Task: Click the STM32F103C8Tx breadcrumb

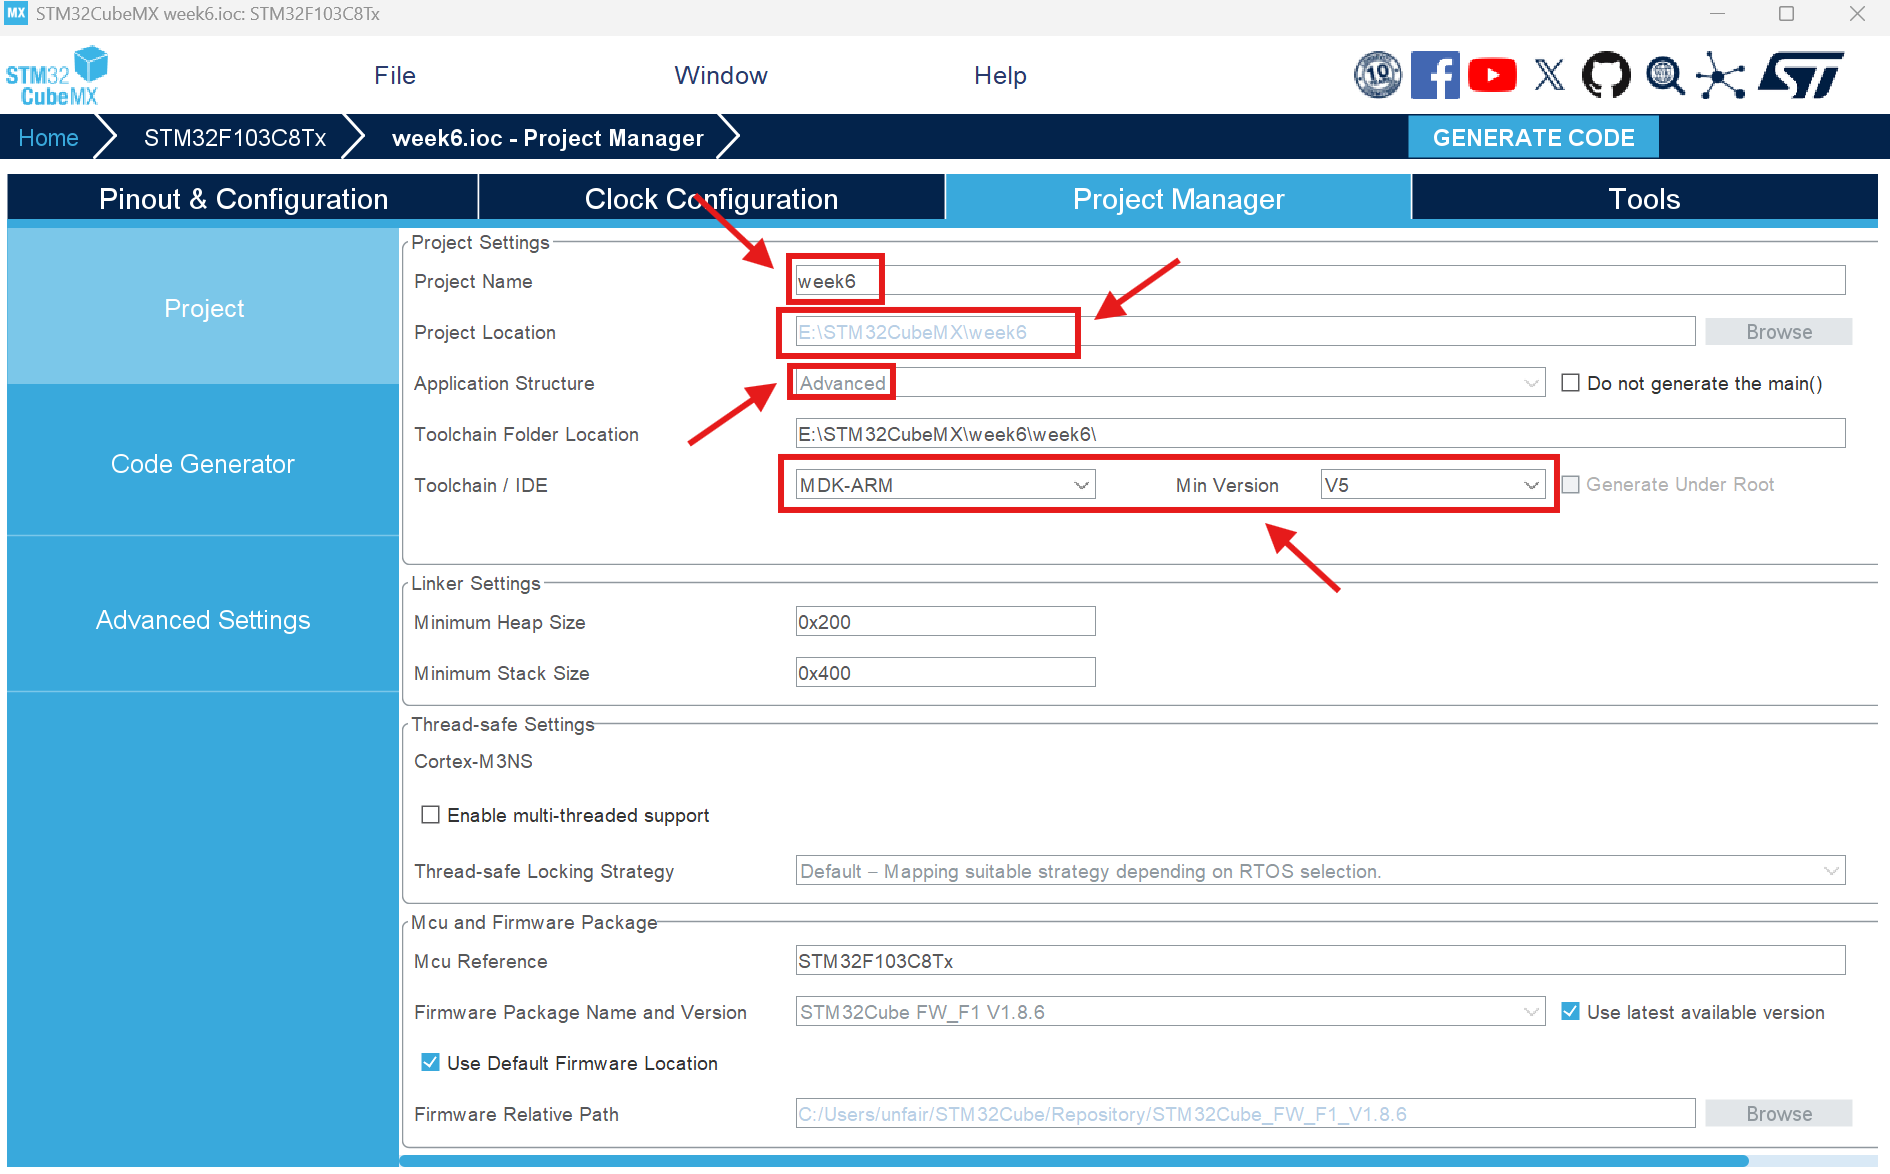Action: [x=235, y=137]
